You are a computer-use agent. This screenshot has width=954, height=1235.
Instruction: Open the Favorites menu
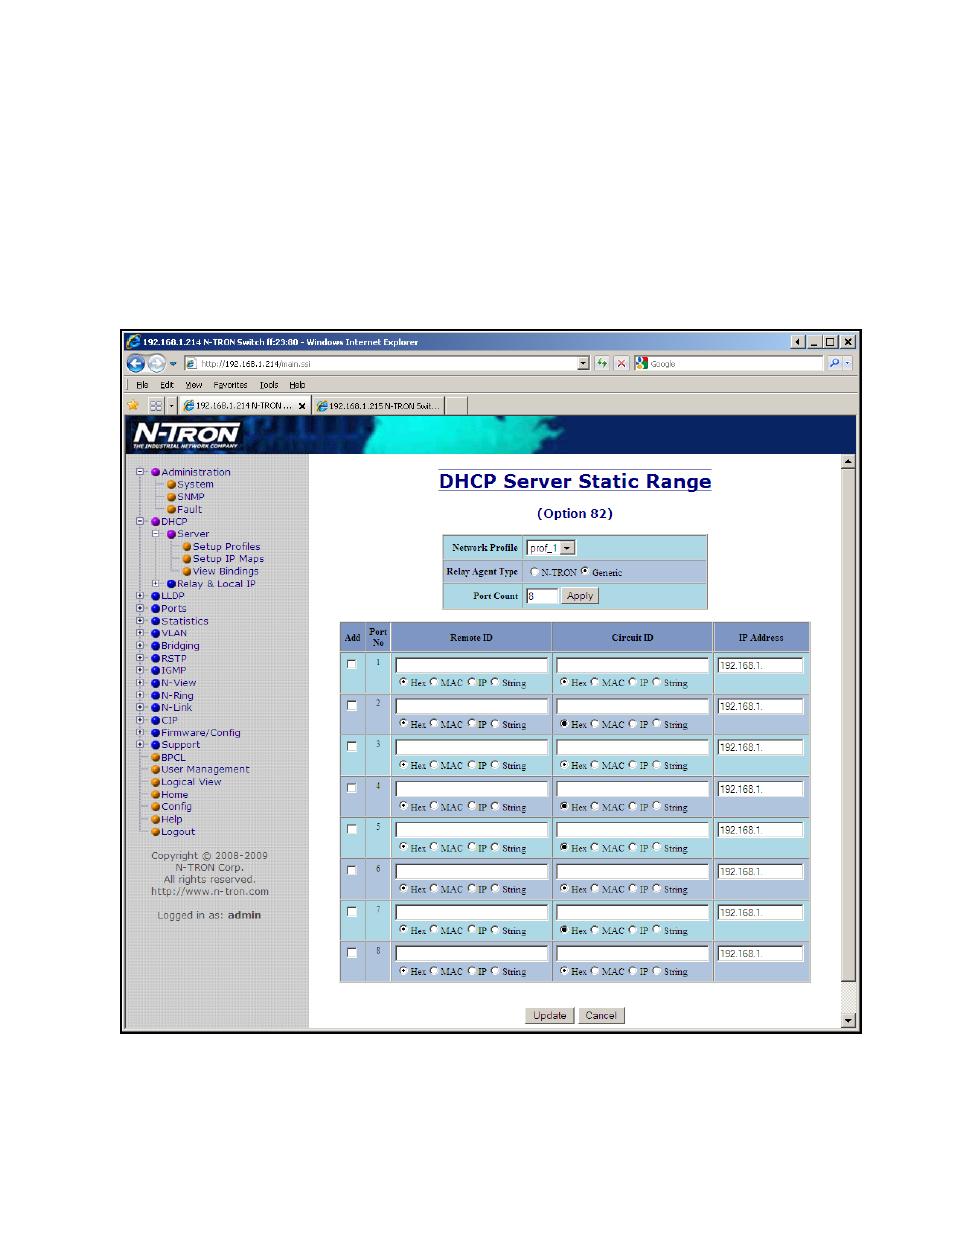pyautogui.click(x=230, y=385)
